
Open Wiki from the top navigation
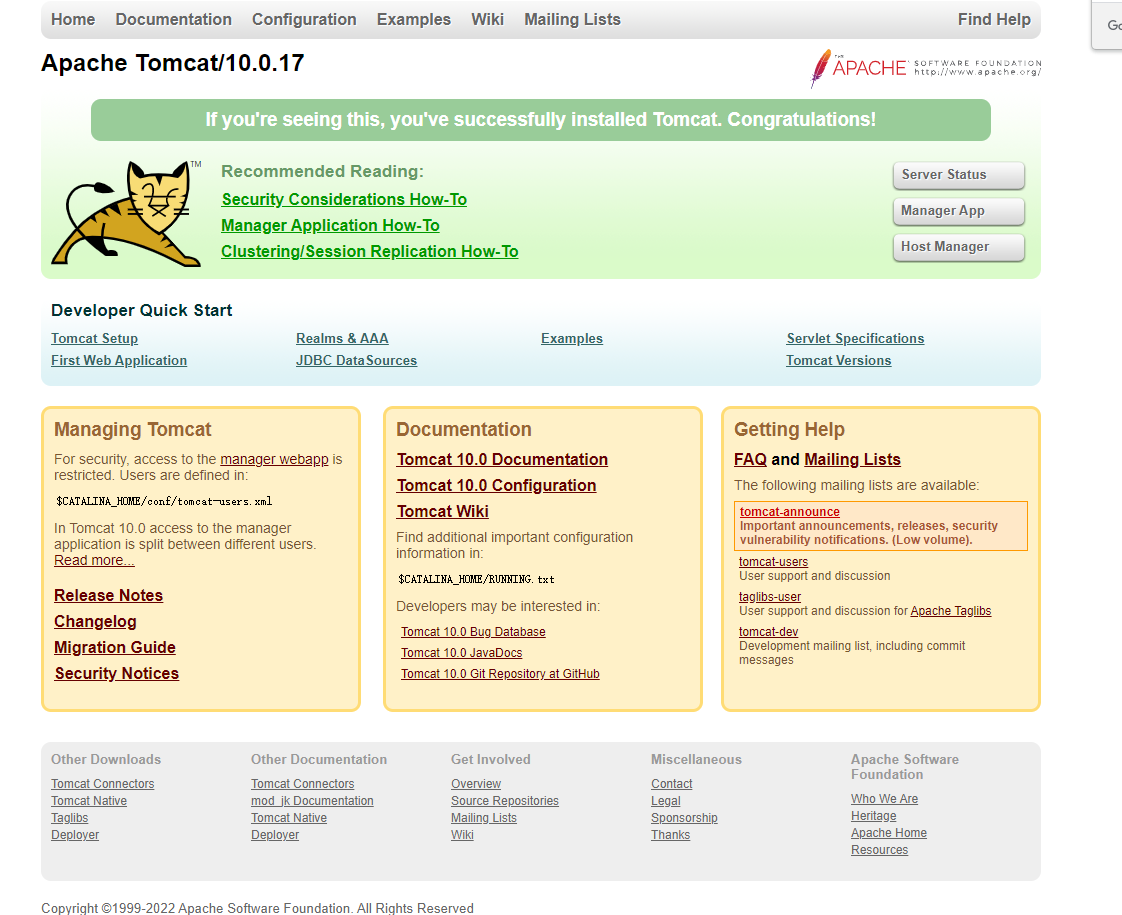pyautogui.click(x=487, y=19)
